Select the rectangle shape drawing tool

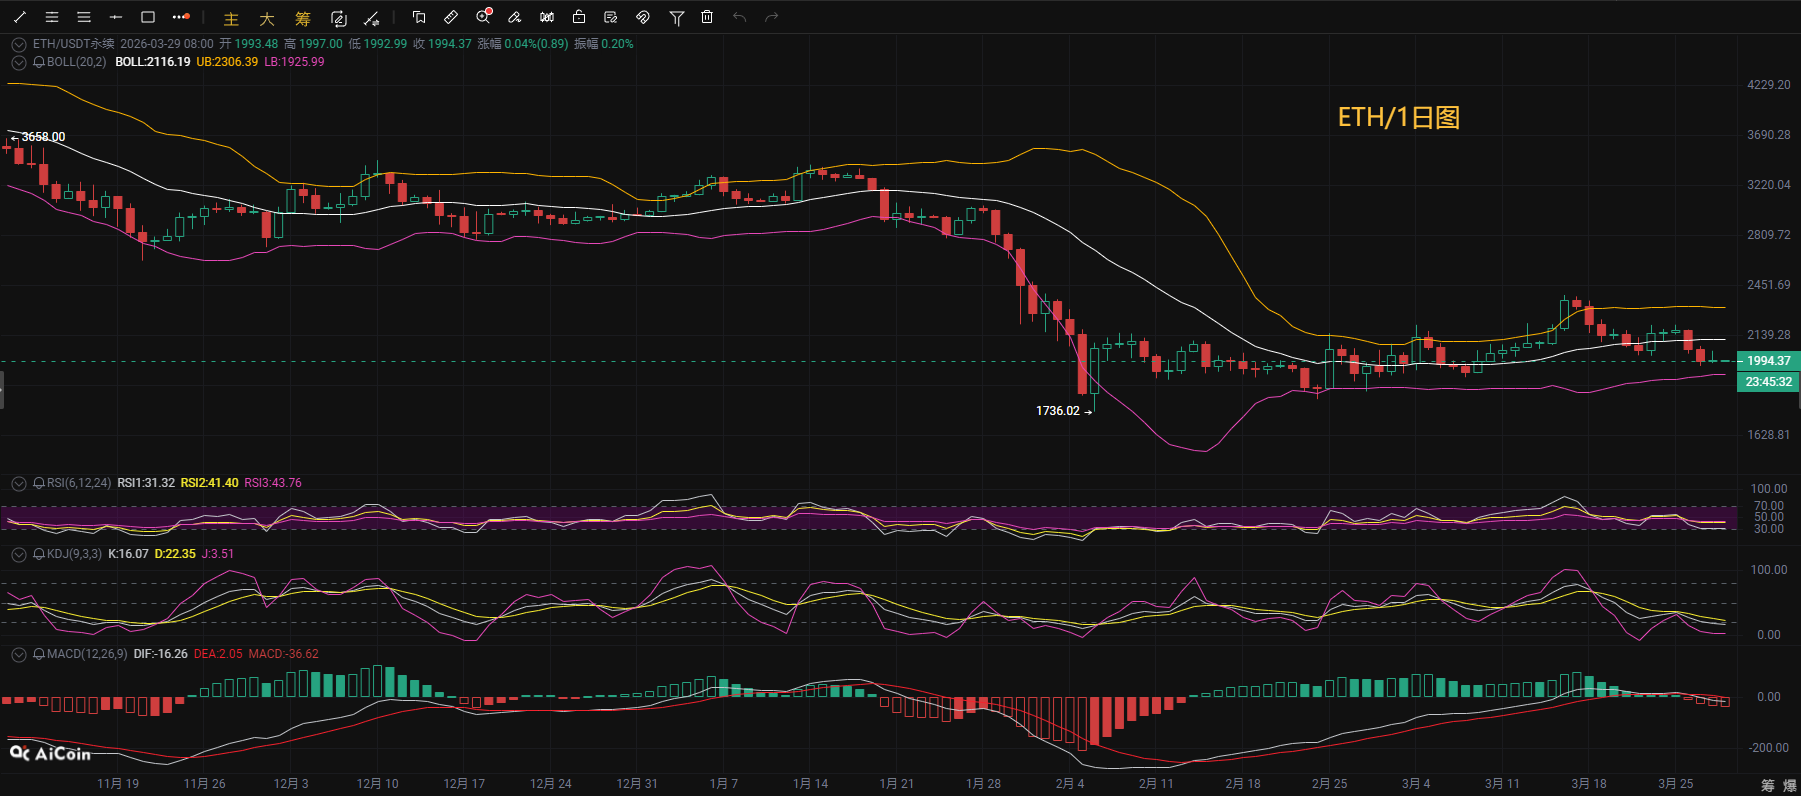148,17
